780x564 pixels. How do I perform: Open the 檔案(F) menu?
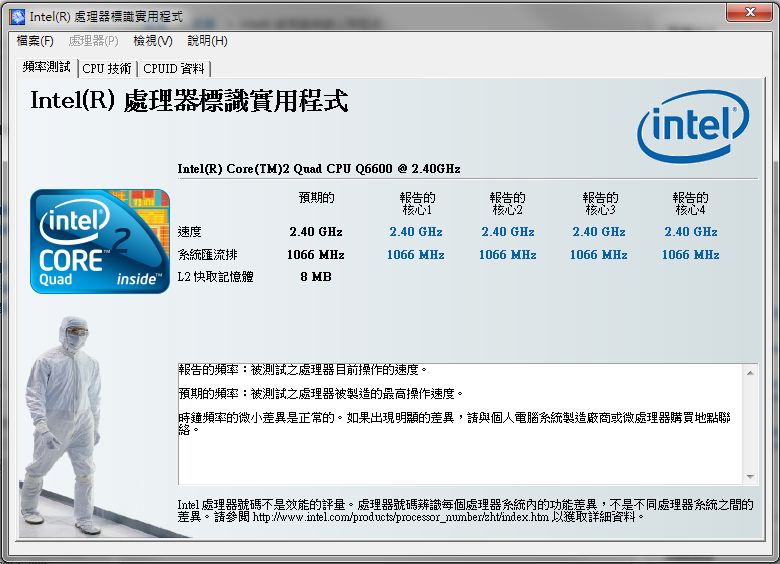pos(35,41)
